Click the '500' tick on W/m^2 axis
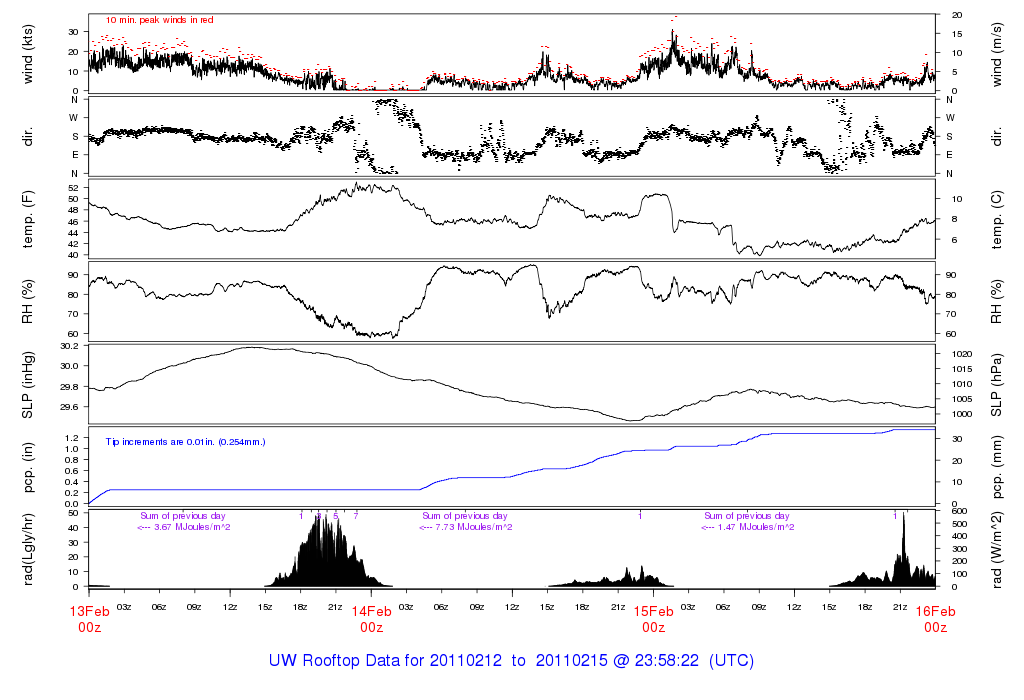The image size is (1024, 700). click(x=959, y=524)
